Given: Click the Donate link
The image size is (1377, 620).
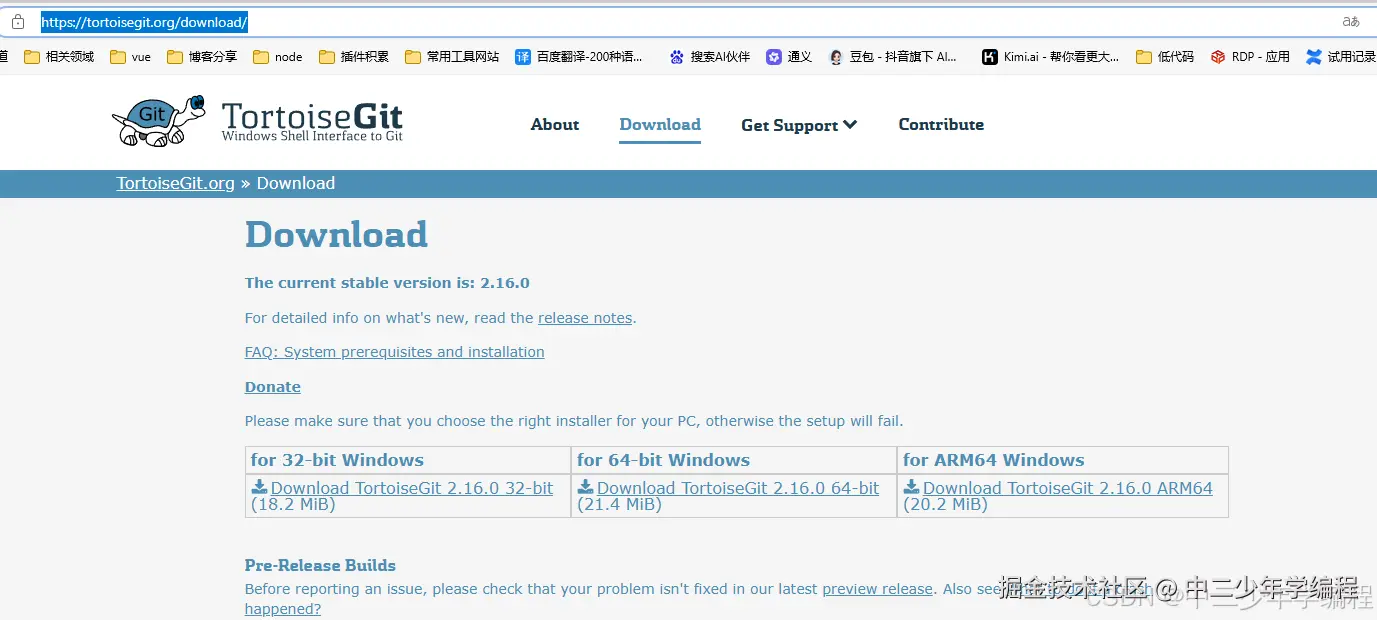Looking at the screenshot, I should coord(273,387).
